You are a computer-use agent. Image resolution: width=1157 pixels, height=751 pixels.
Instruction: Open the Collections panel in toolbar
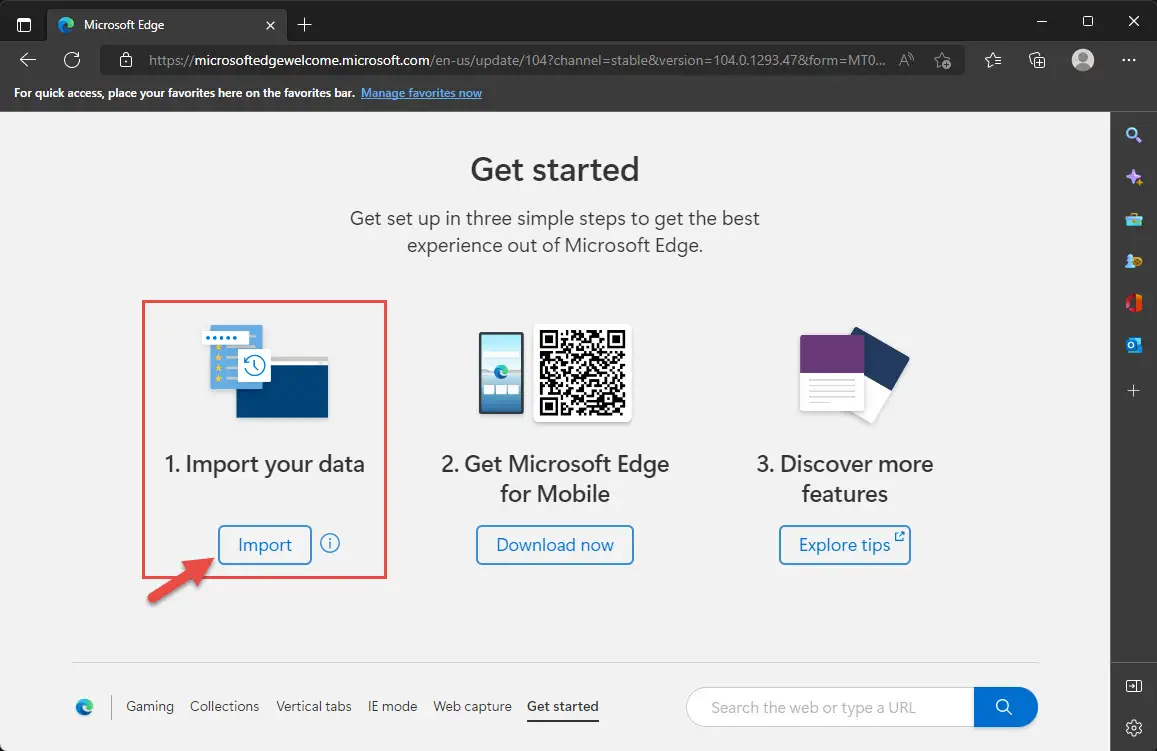coord(1037,60)
